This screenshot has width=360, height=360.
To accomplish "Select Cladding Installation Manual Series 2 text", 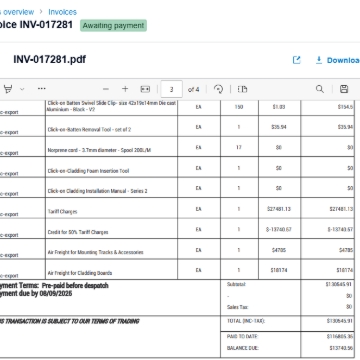I will 97,191.
